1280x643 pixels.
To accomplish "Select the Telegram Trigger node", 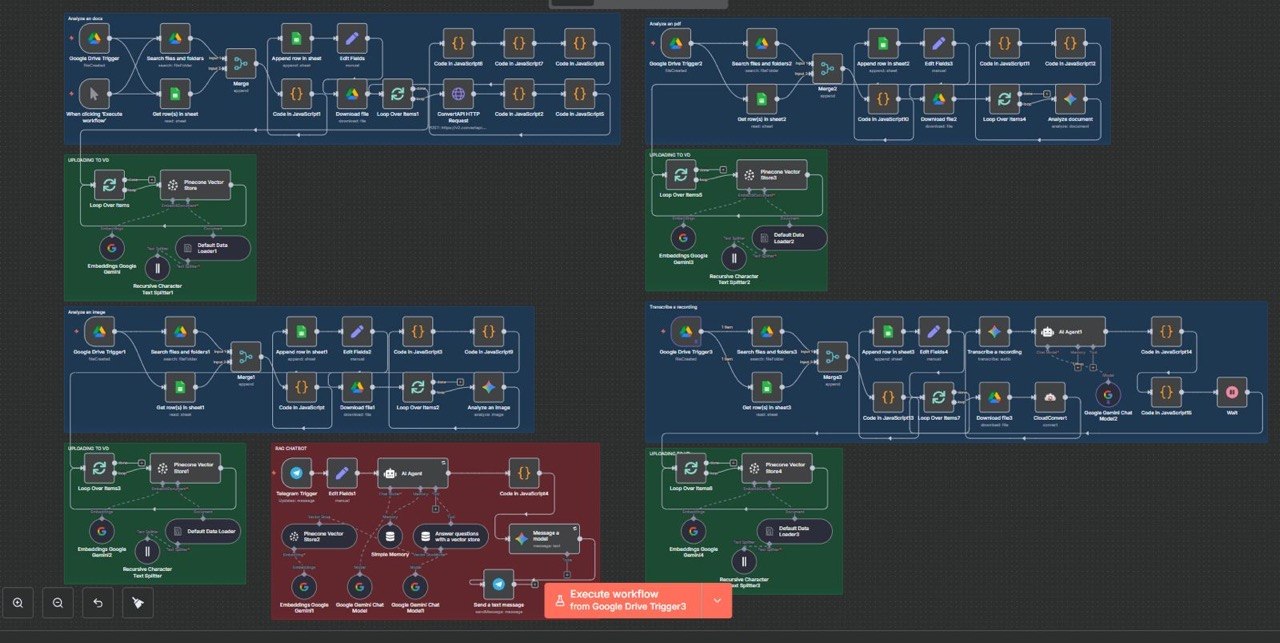I will pos(296,472).
